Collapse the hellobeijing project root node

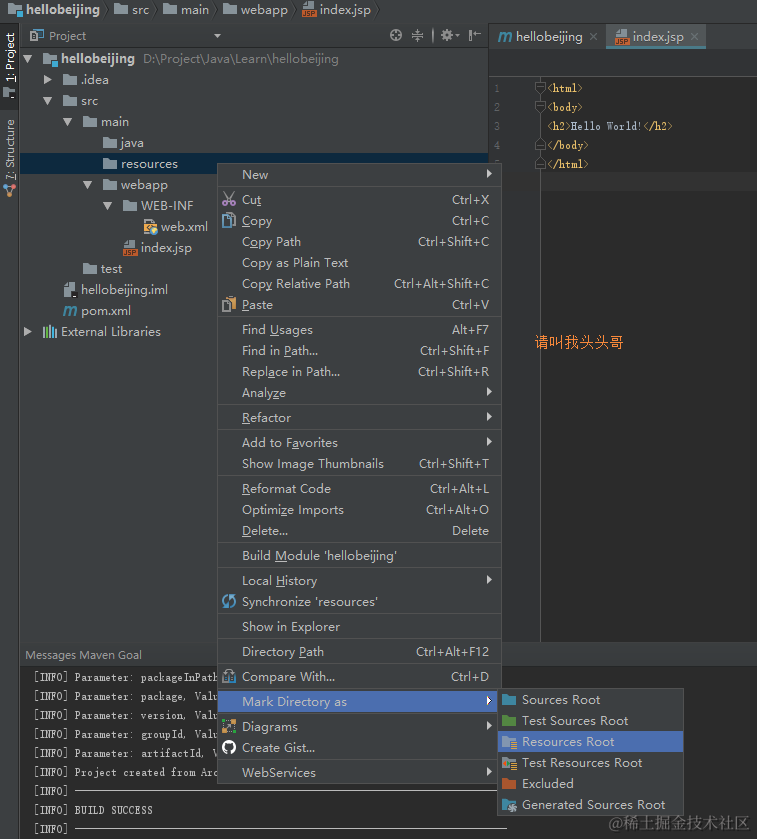tap(28, 58)
